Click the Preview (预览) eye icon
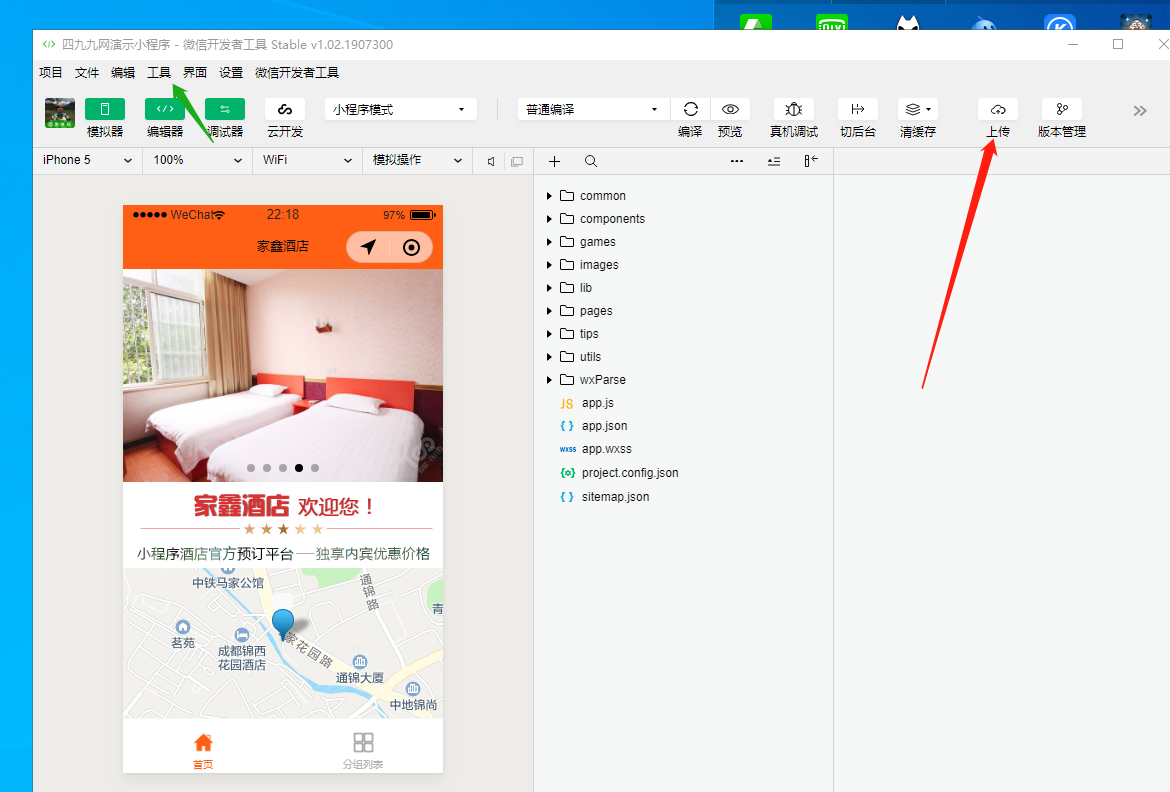The height and width of the screenshot is (792, 1170). tap(730, 109)
